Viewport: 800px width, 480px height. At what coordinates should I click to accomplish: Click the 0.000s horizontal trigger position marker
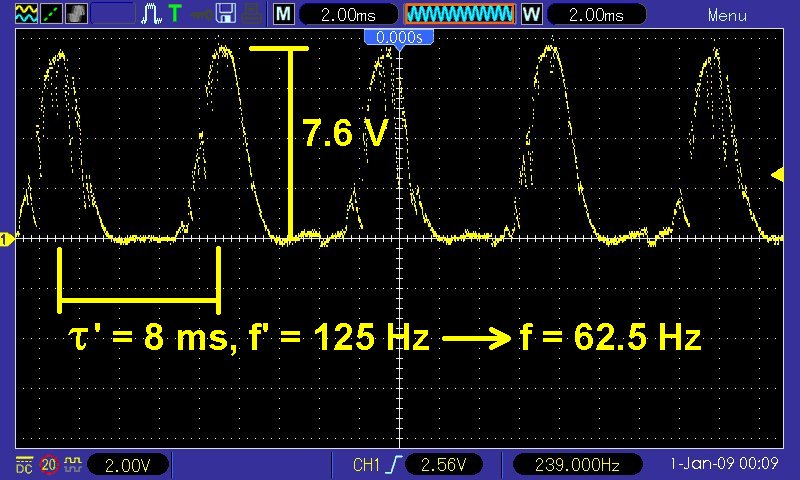click(399, 36)
